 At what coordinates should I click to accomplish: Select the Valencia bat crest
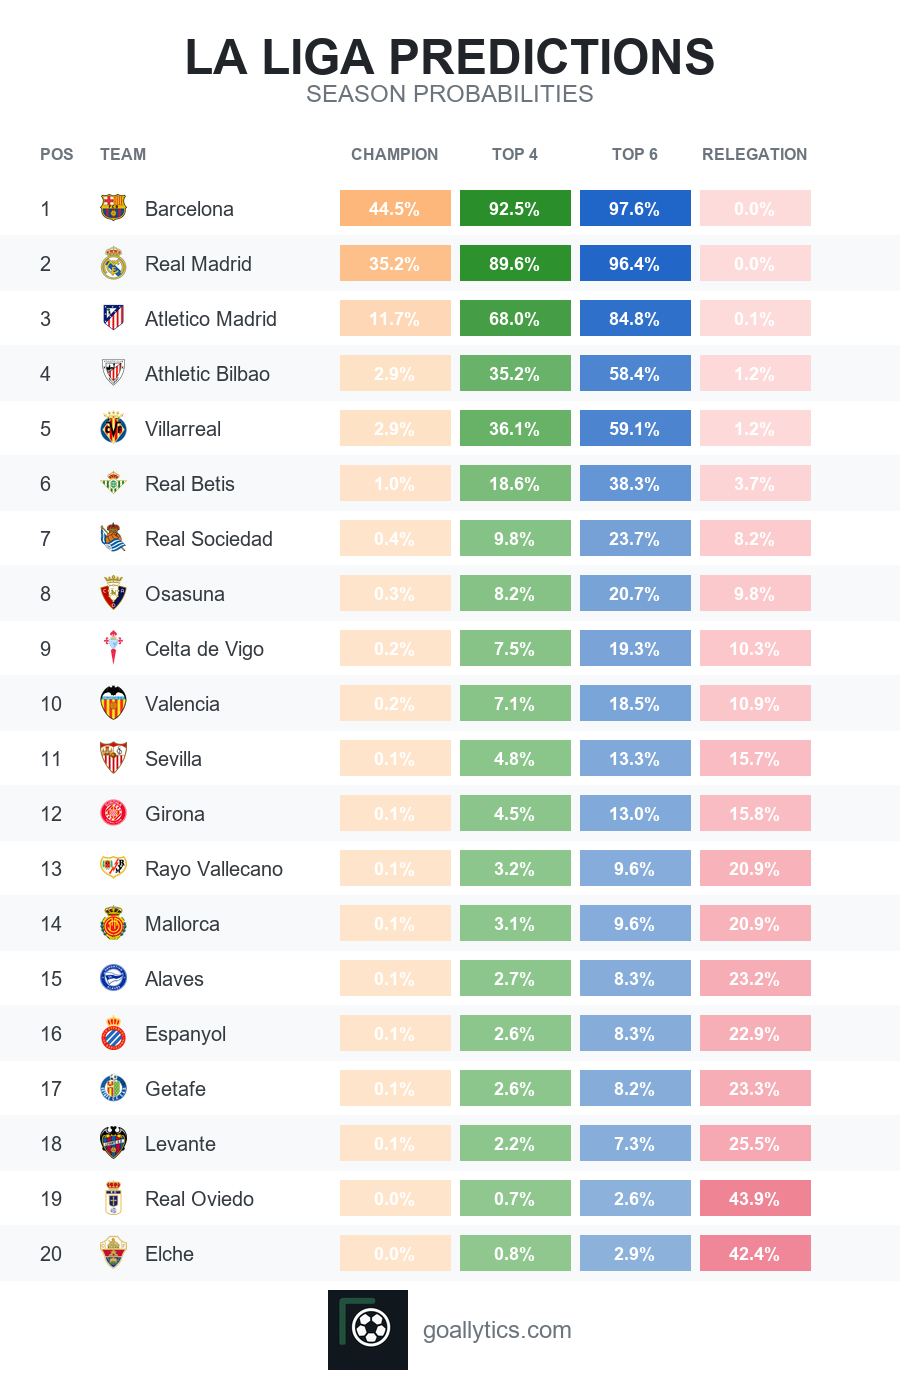114,703
